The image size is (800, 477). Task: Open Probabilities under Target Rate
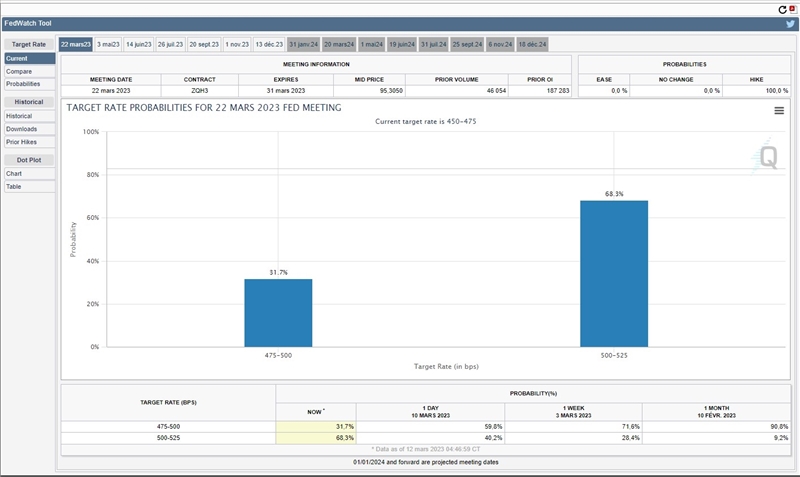pos(23,84)
